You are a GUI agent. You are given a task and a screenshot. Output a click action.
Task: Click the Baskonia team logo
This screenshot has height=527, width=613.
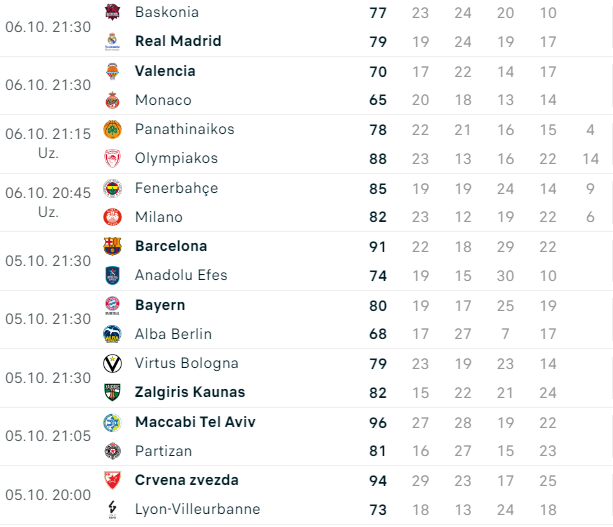tap(113, 12)
